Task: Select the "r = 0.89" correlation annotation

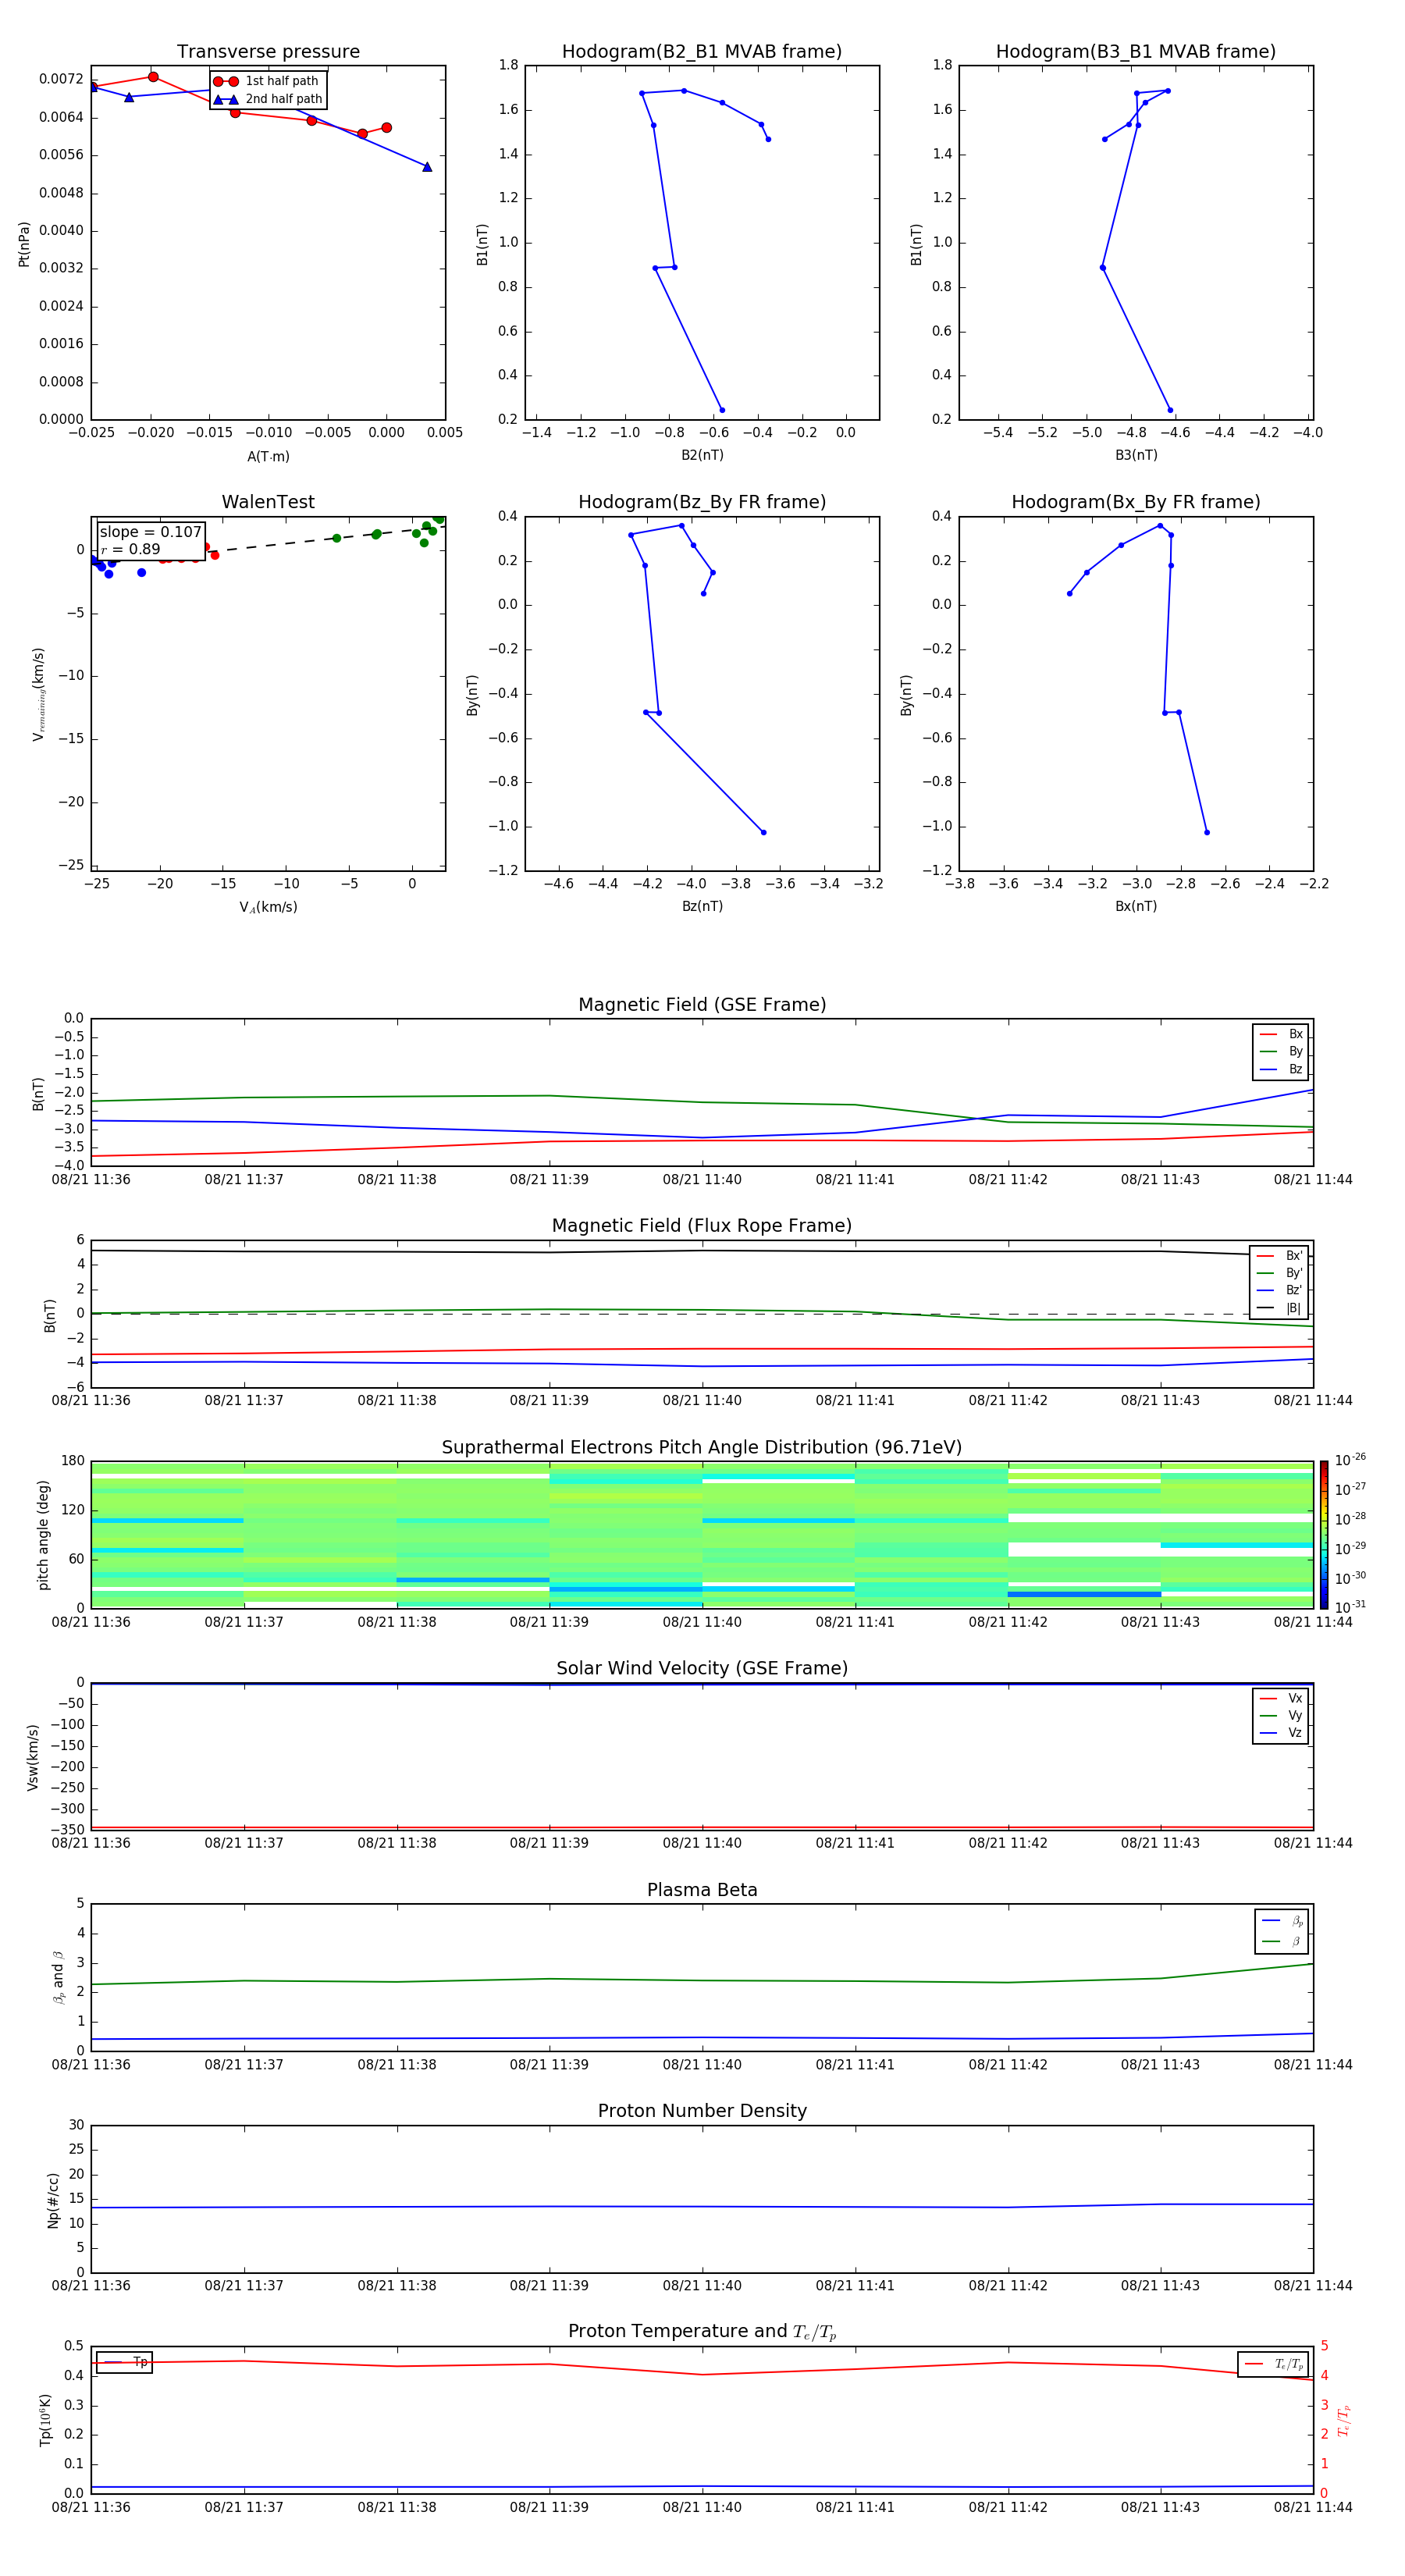Action: click(130, 549)
